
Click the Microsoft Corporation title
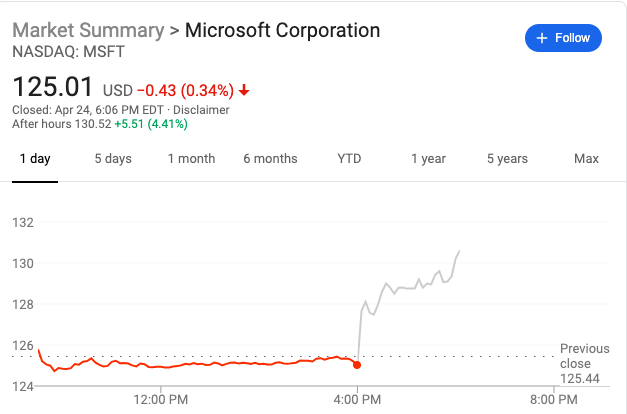(283, 30)
